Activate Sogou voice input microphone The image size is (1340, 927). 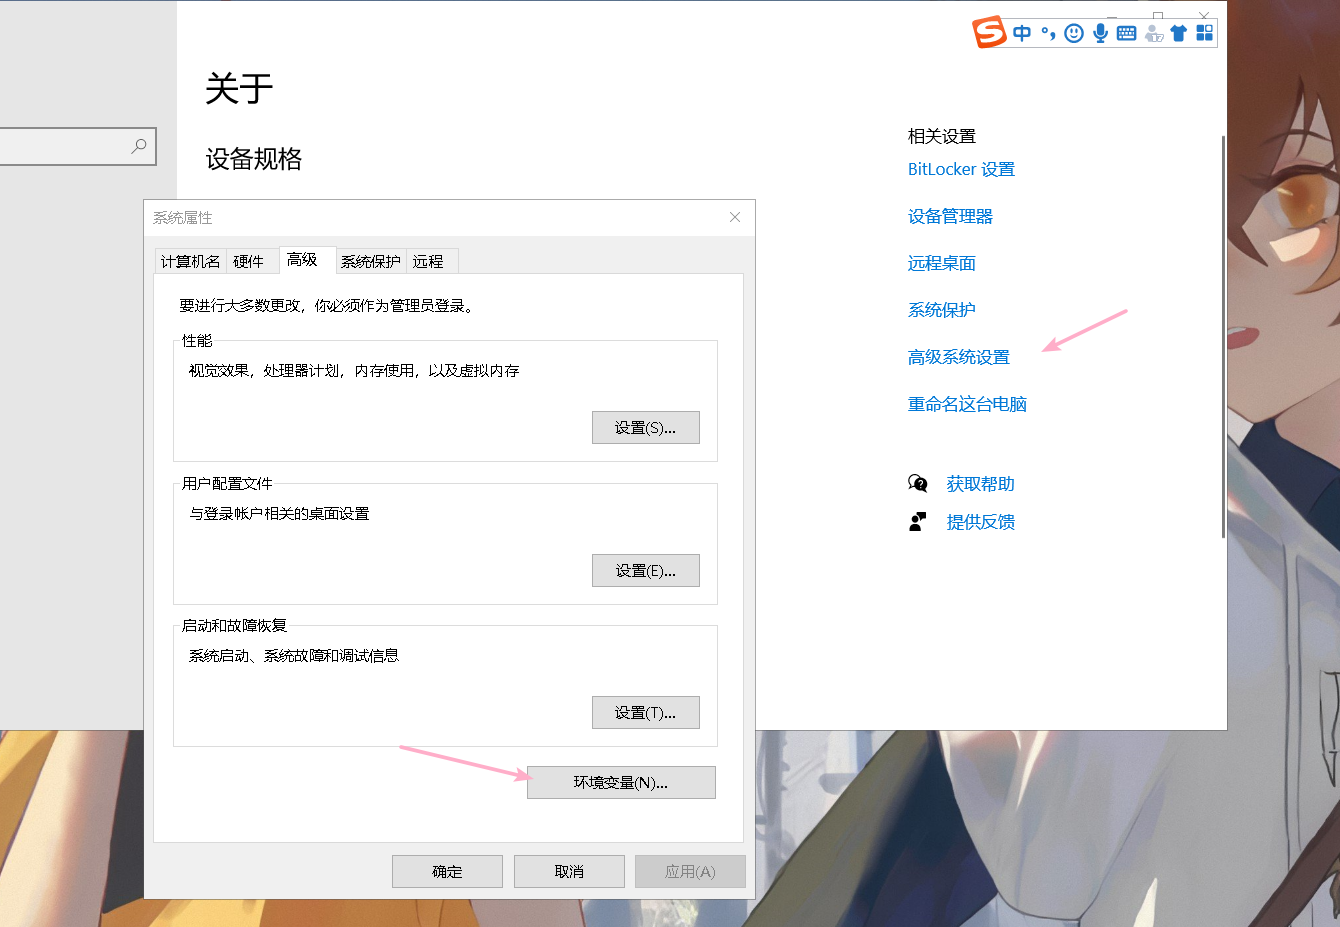click(1100, 33)
